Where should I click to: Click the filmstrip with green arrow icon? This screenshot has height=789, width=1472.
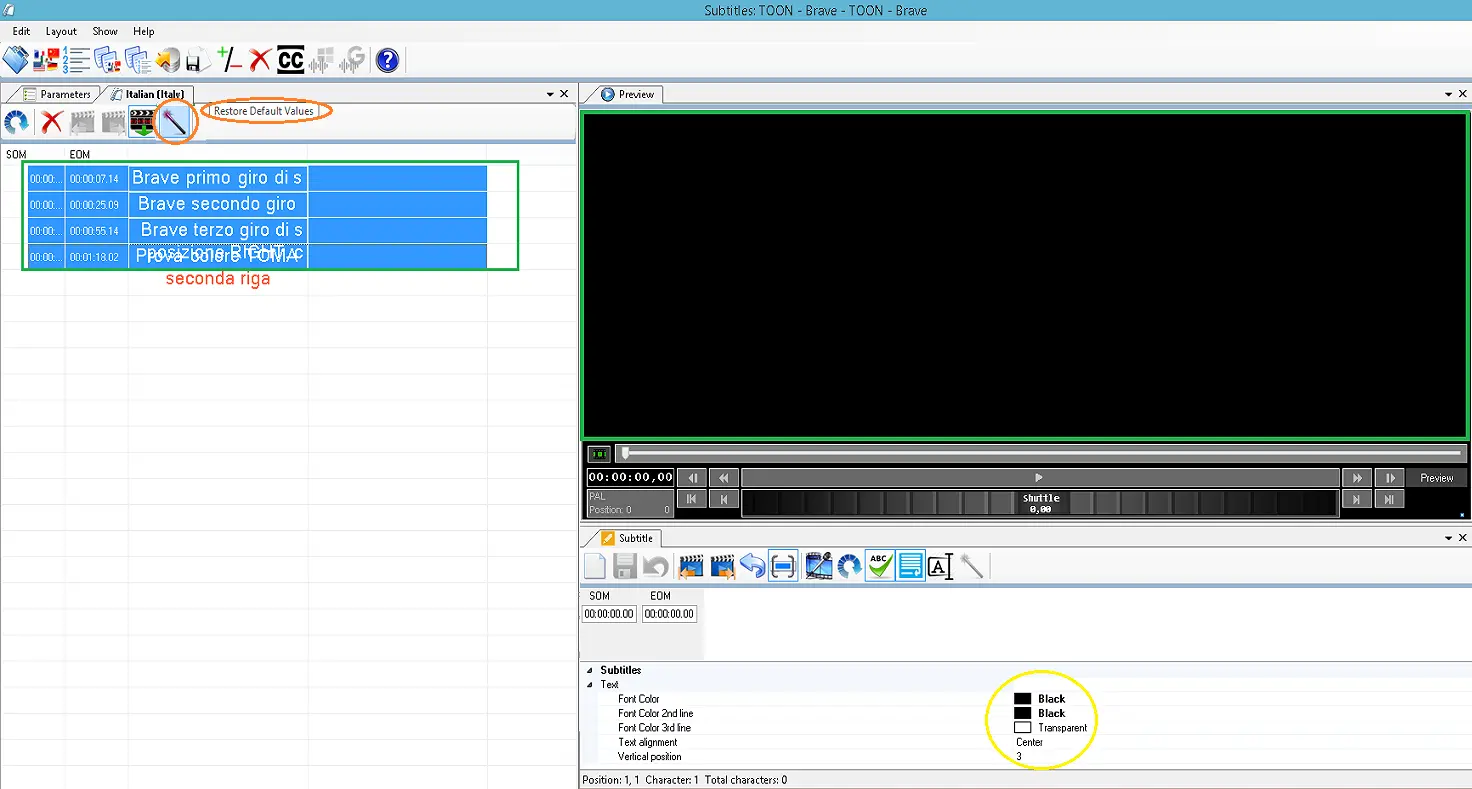[142, 123]
